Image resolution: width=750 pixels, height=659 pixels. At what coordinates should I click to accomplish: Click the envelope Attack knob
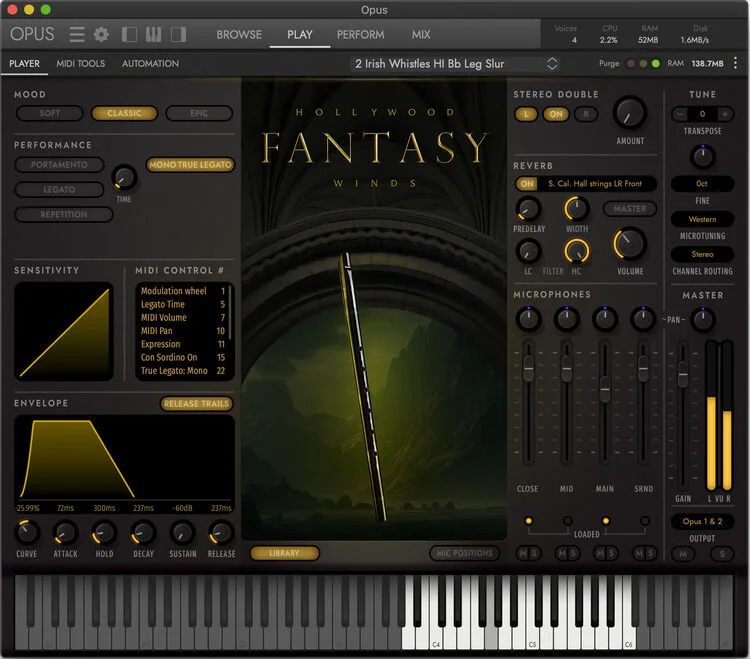click(65, 533)
